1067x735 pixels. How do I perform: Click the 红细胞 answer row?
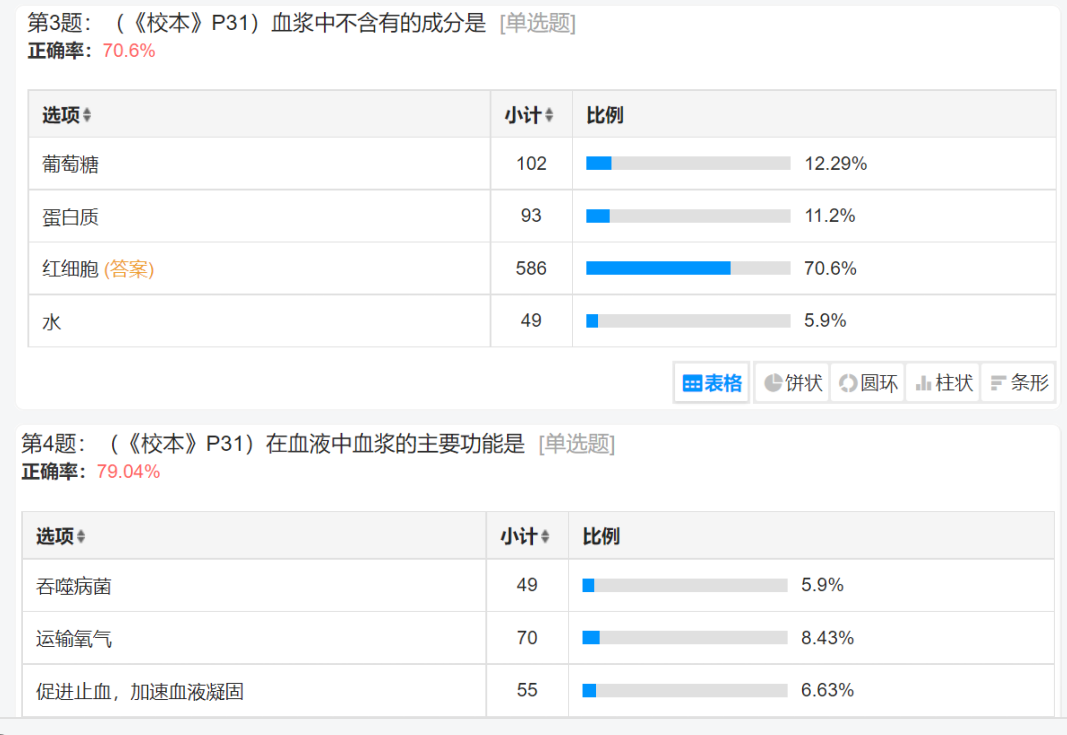542,269
